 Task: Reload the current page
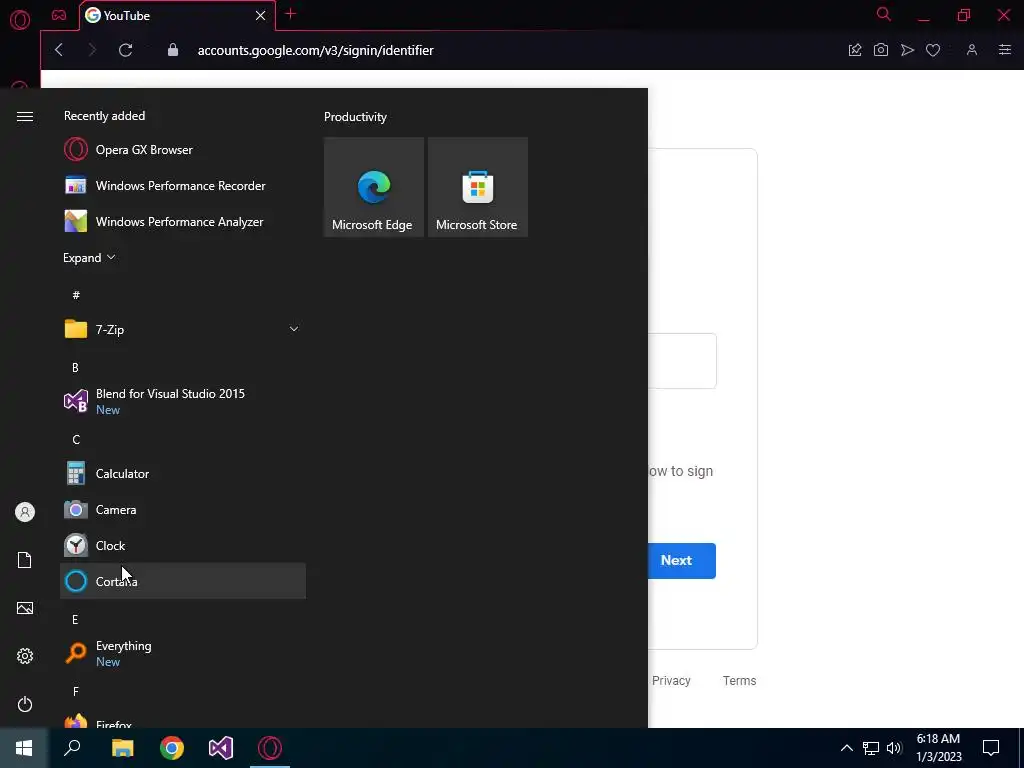(x=125, y=50)
